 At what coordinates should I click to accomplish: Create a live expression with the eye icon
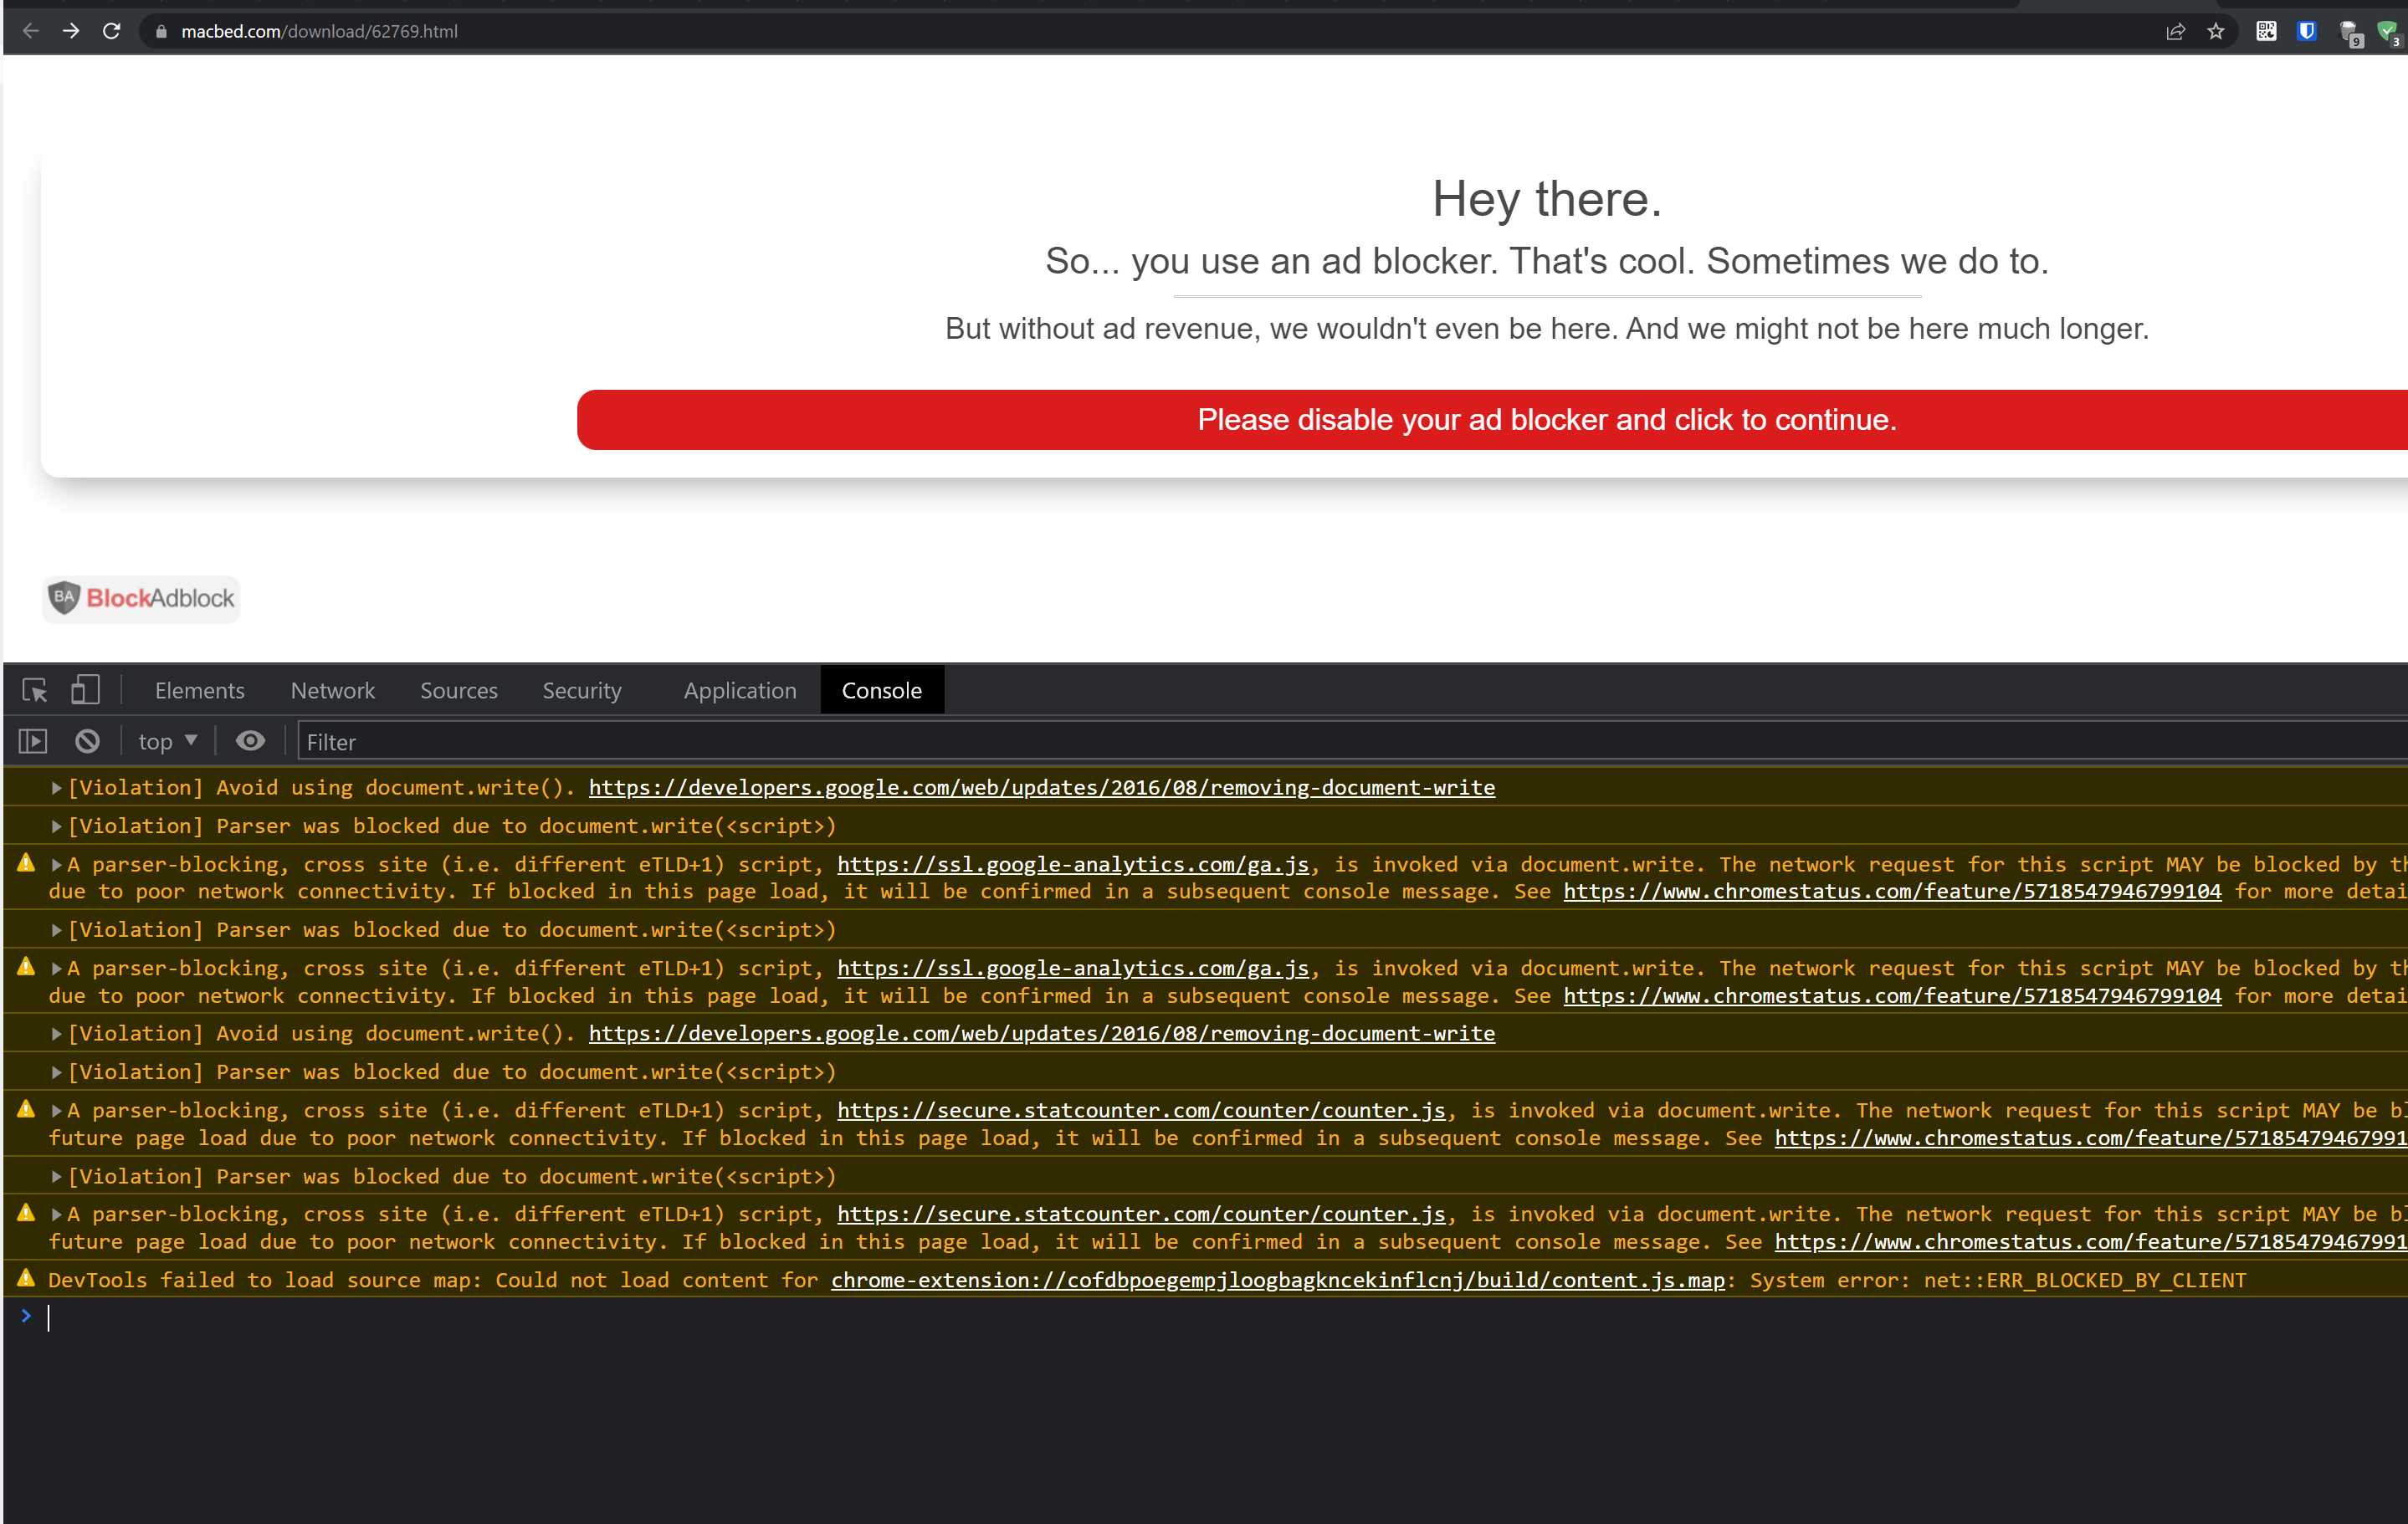pos(249,741)
